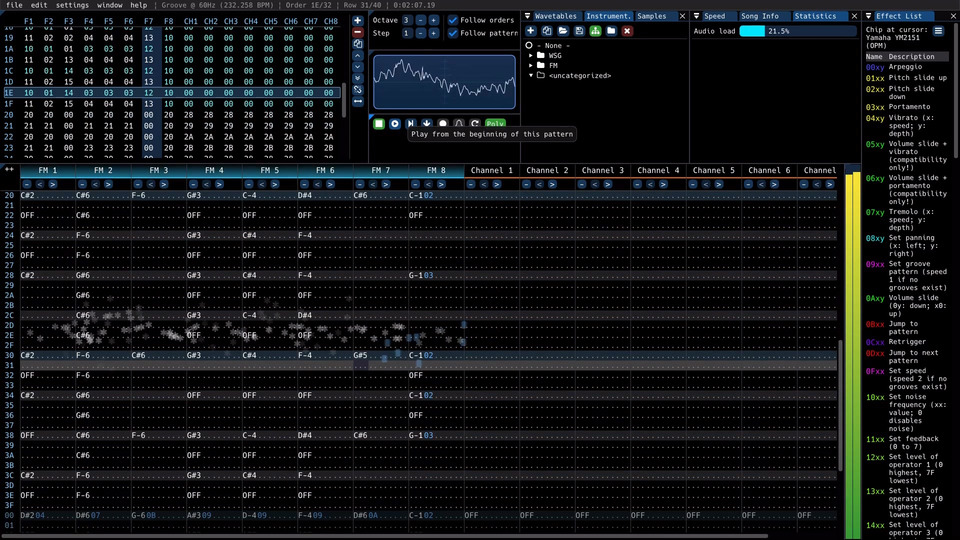This screenshot has height=540, width=960.
Task: Add a new instrument with plus icon
Action: [x=532, y=31]
